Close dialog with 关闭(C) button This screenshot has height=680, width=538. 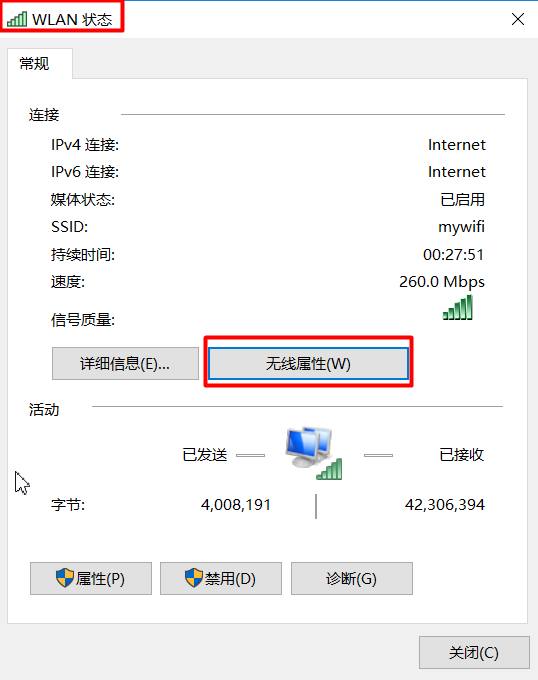coord(474,652)
